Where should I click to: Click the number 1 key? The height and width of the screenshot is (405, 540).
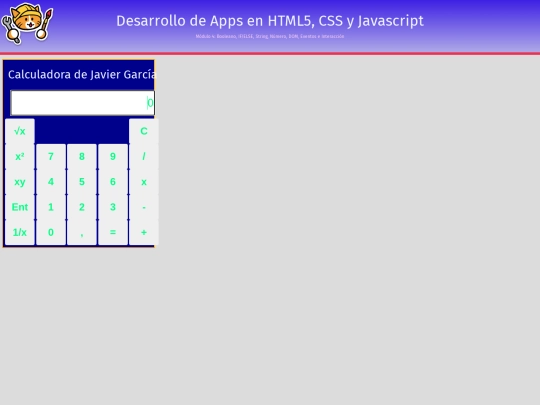pyautogui.click(x=51, y=207)
